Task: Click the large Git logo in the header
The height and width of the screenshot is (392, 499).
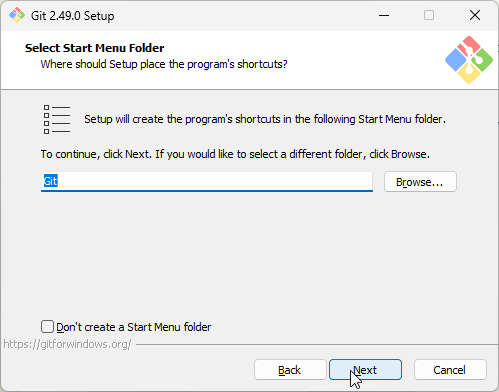Action: pos(469,60)
